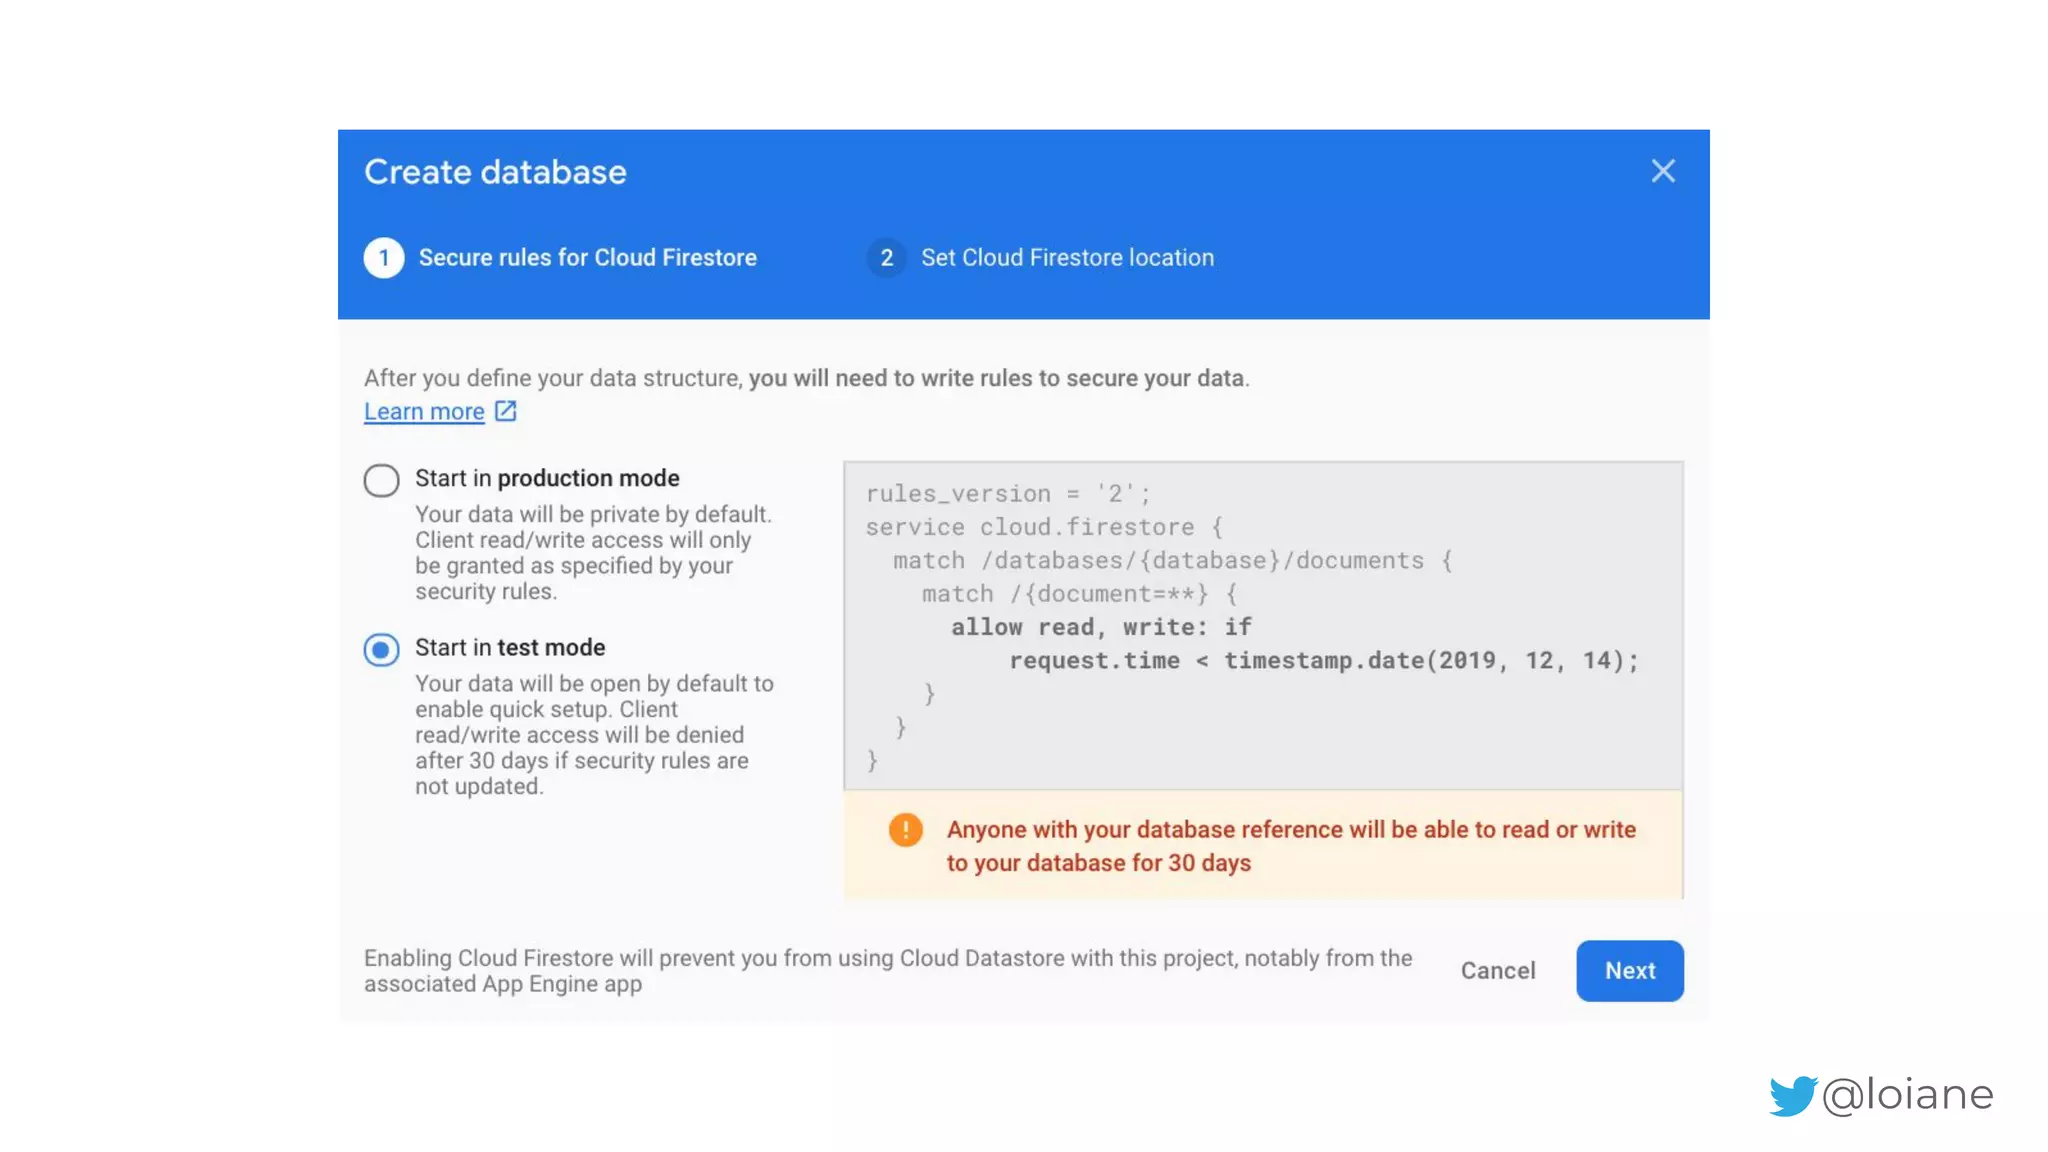Click the timestamp.date expiry line in code

point(1322,661)
